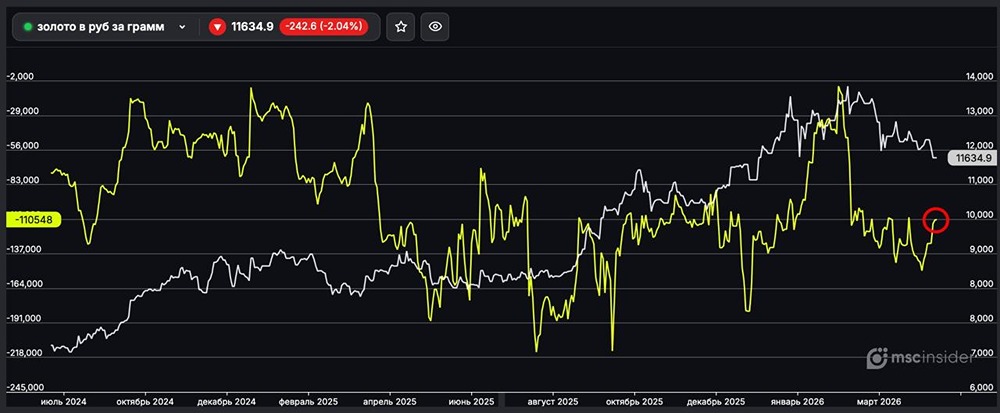The height and width of the screenshot is (413, 1000).
Task: Select 'январь 2026' on the time axis
Action: (799, 401)
